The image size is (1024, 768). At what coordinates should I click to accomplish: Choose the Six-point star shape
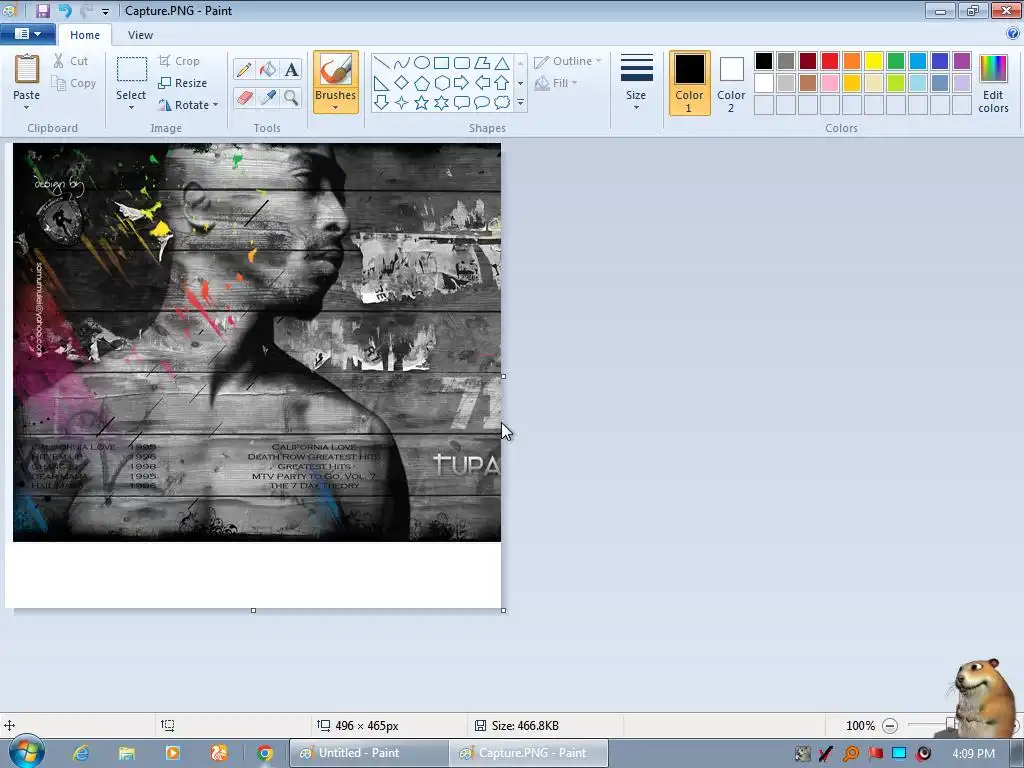point(441,103)
